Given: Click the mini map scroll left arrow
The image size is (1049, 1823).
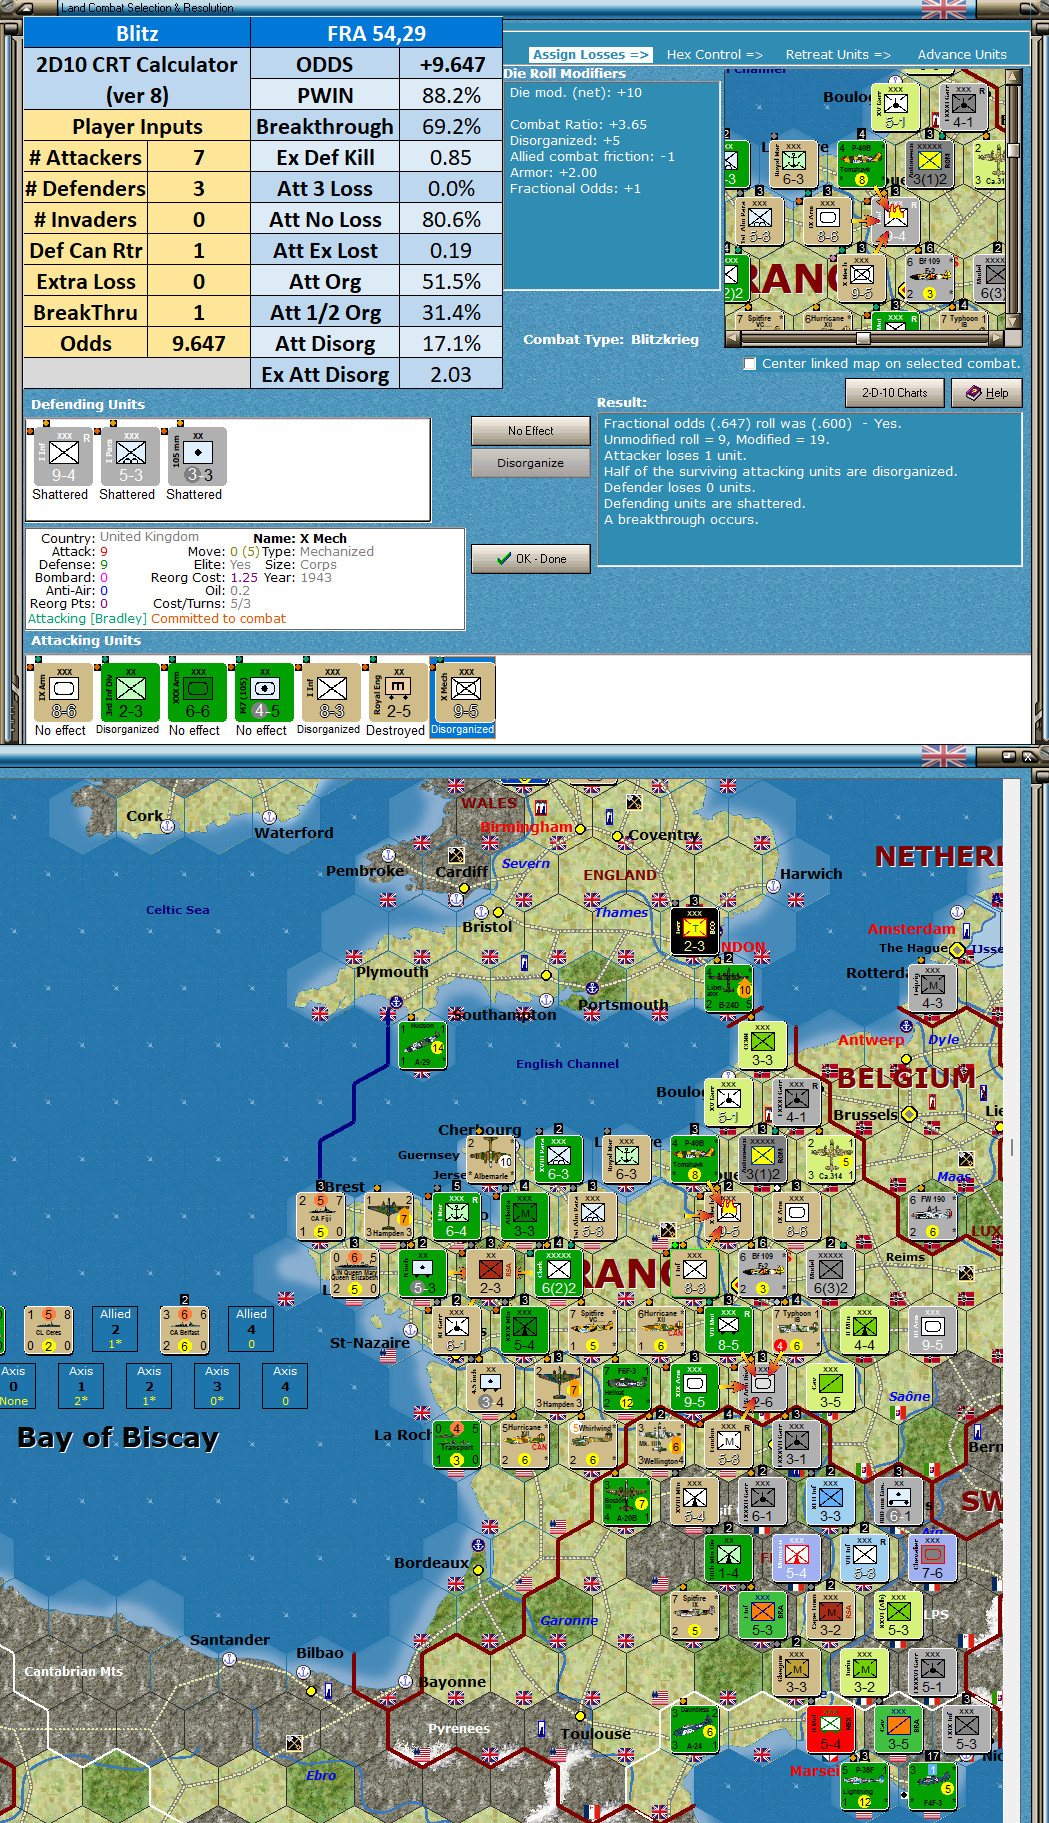Looking at the screenshot, I should (x=732, y=338).
